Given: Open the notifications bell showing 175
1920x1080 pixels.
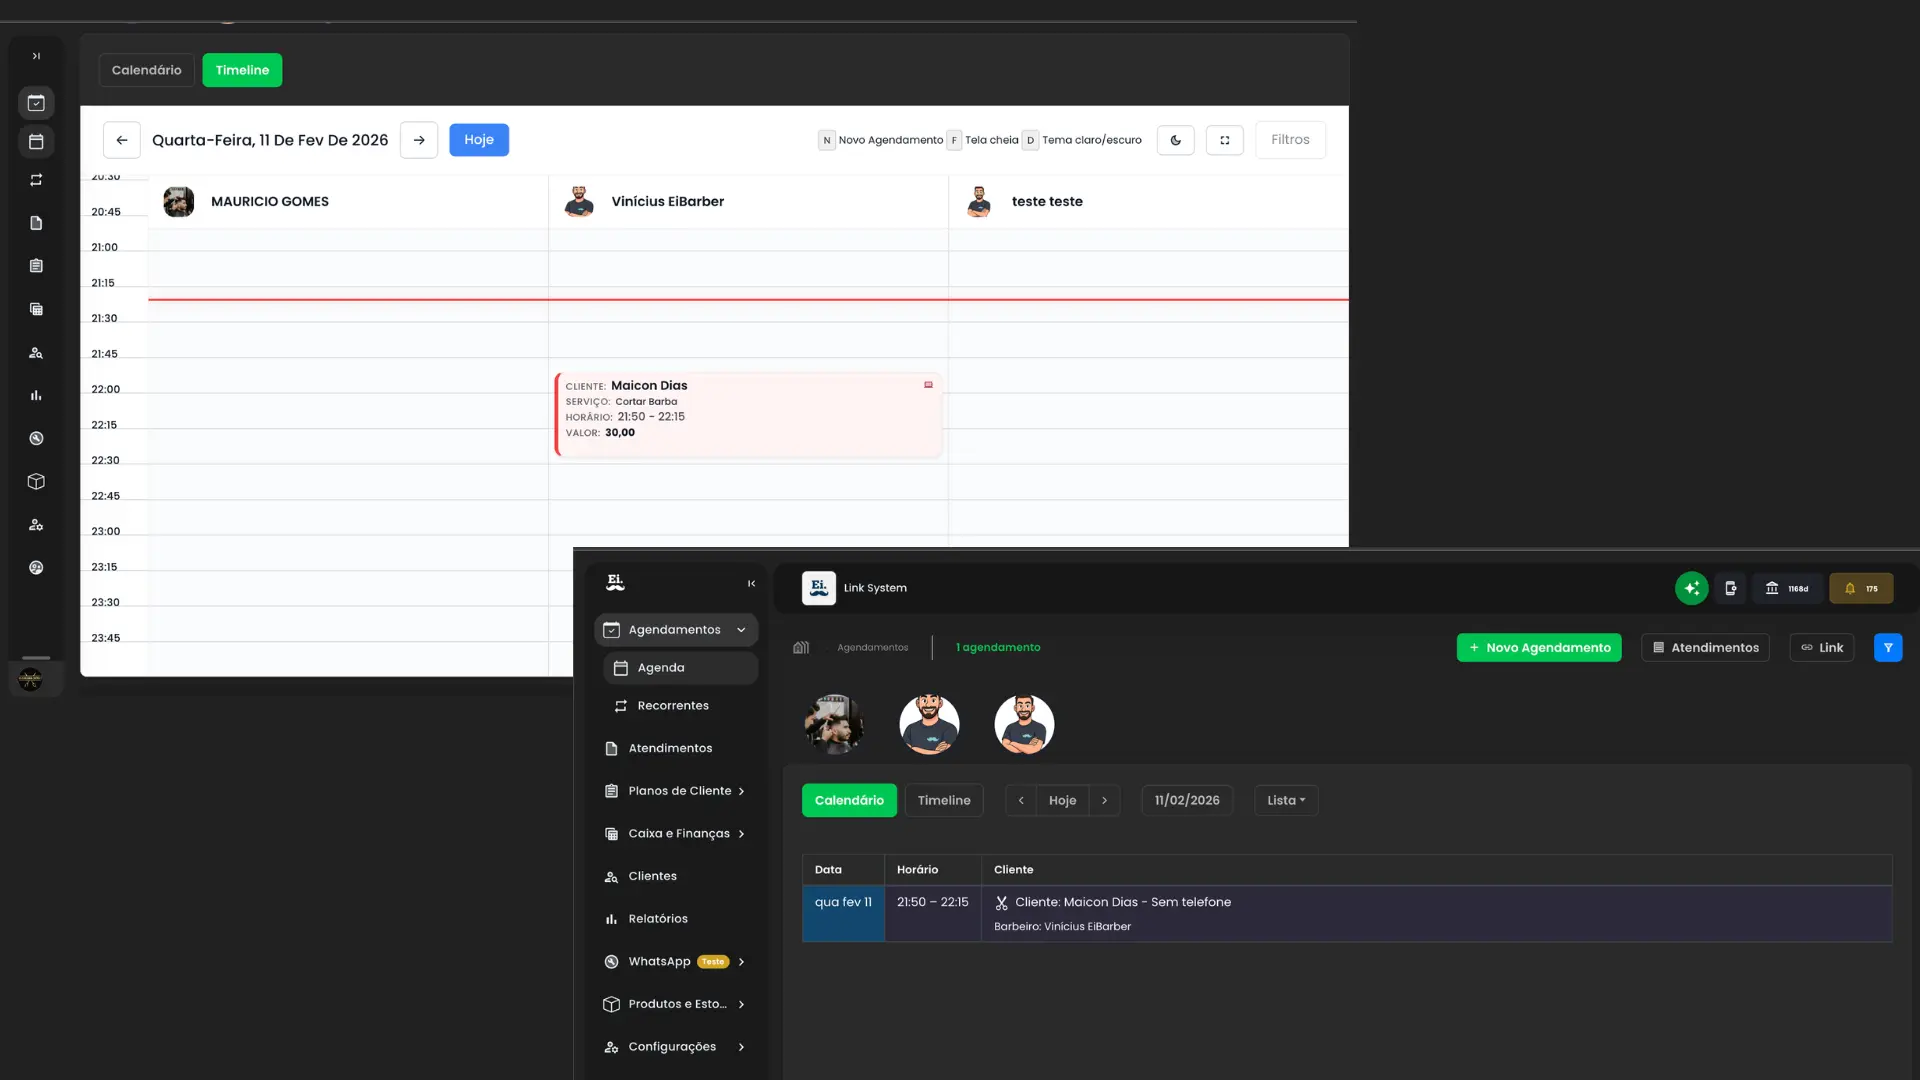Looking at the screenshot, I should pos(1861,588).
